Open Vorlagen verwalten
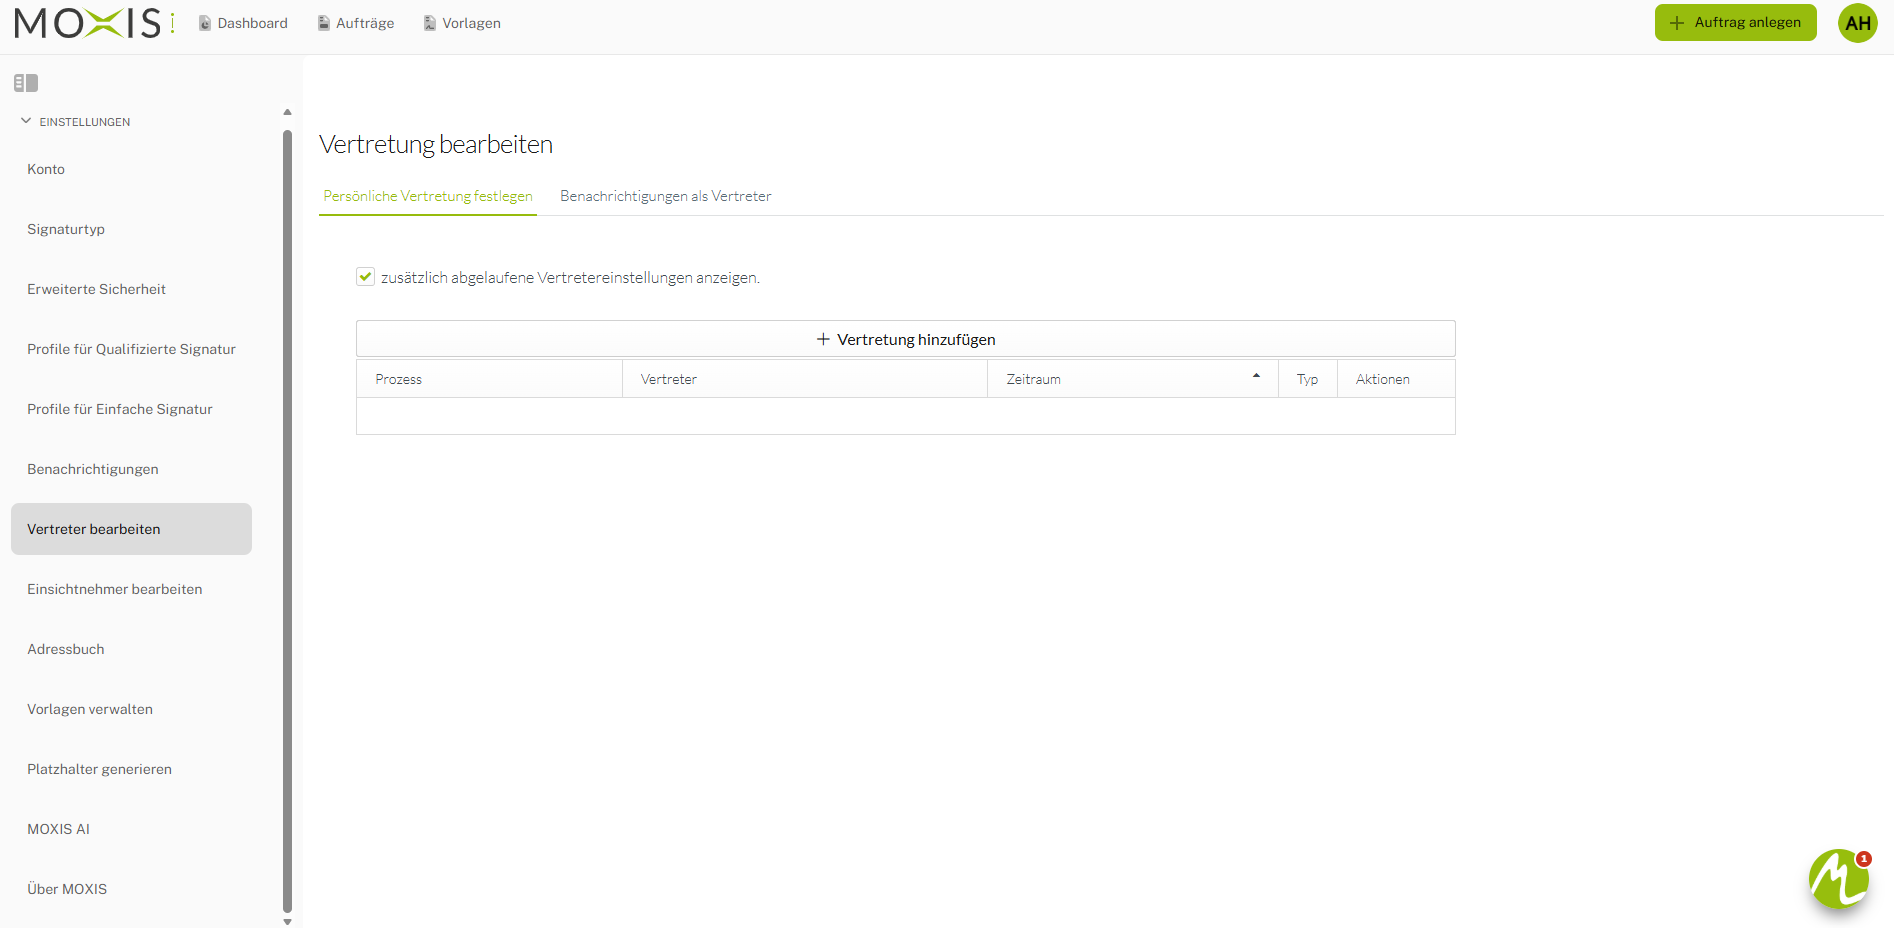 click(131, 709)
